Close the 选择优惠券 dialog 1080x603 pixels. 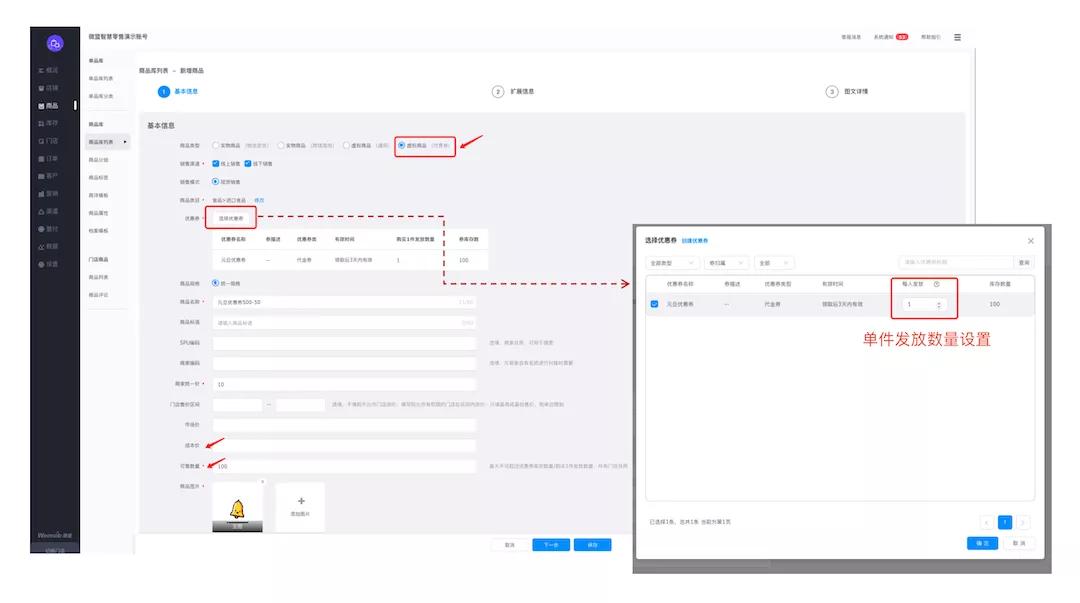(x=1030, y=241)
